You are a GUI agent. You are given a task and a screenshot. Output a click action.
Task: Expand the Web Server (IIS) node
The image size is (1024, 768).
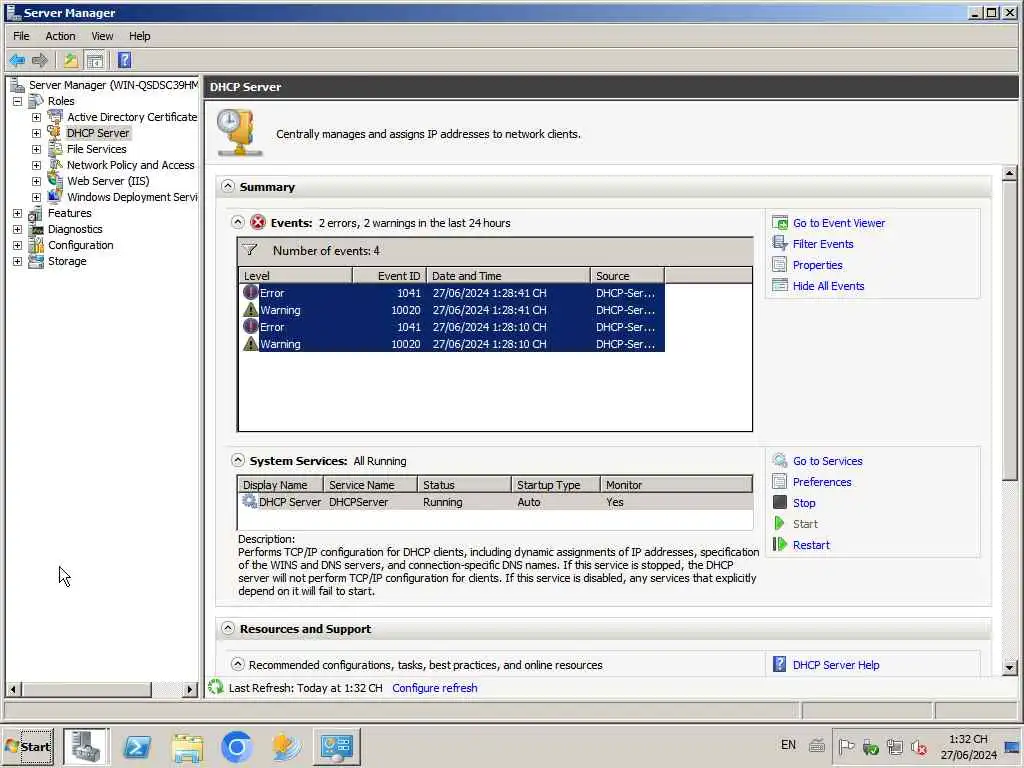(x=37, y=182)
